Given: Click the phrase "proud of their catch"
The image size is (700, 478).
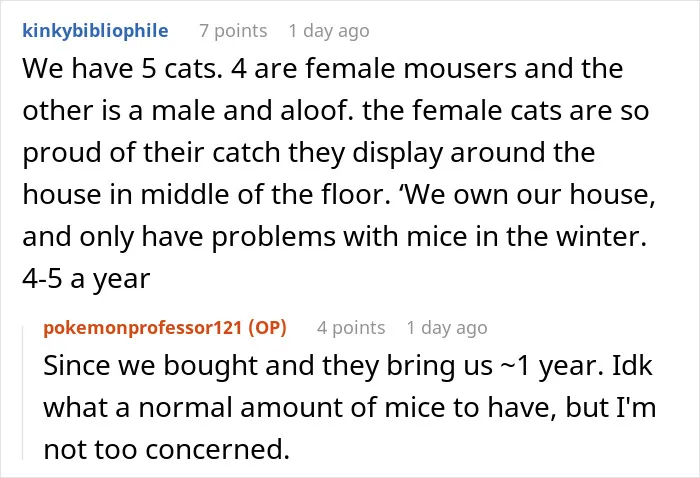Looking at the screenshot, I should (x=152, y=153).
